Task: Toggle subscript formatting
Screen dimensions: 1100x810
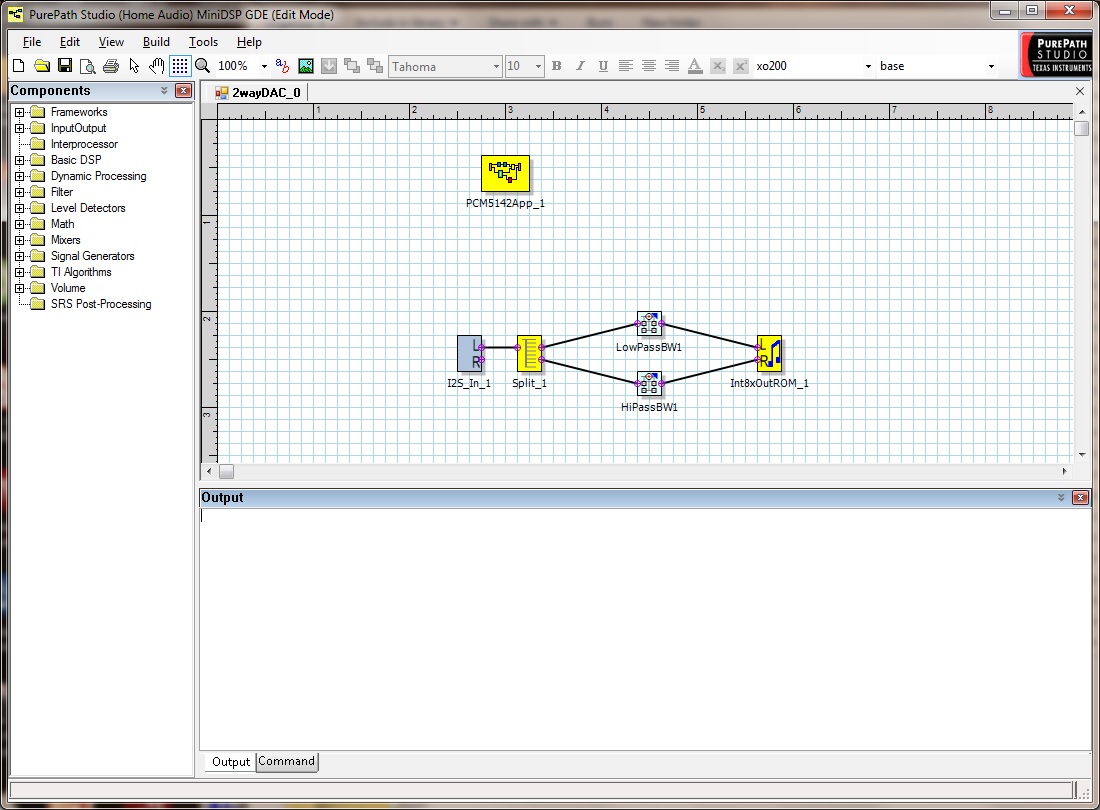Action: click(718, 66)
